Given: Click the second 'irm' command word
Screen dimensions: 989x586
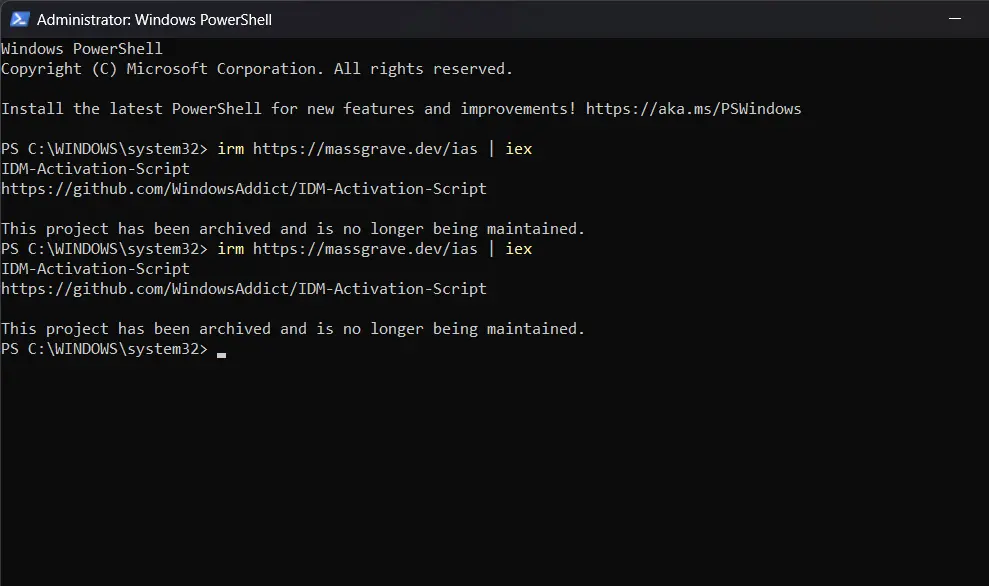Looking at the screenshot, I should tap(231, 249).
